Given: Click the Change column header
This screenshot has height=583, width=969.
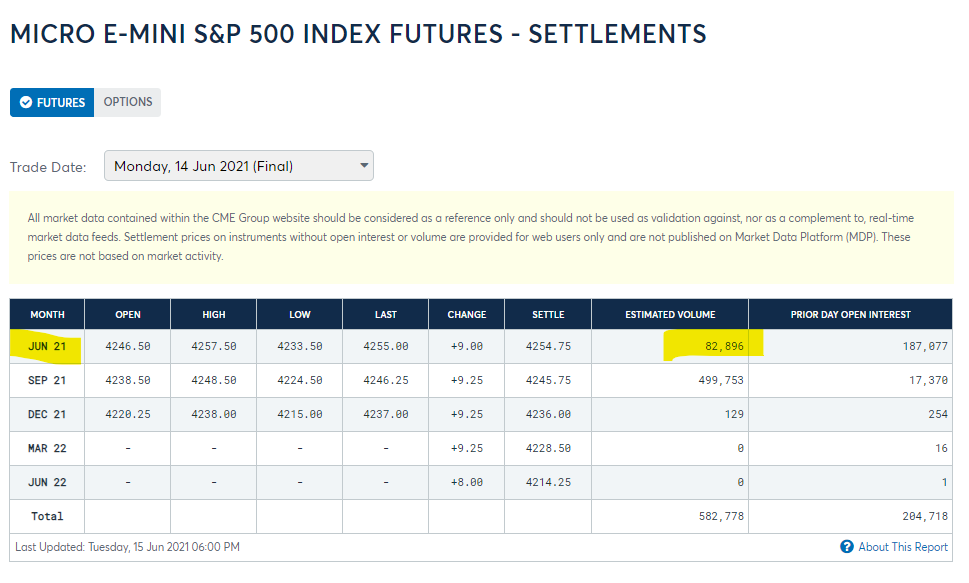Looking at the screenshot, I should tap(467, 314).
